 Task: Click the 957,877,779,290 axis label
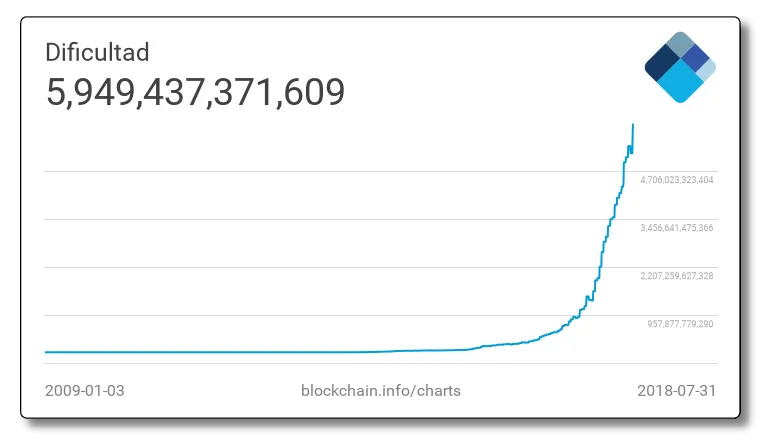(x=679, y=324)
